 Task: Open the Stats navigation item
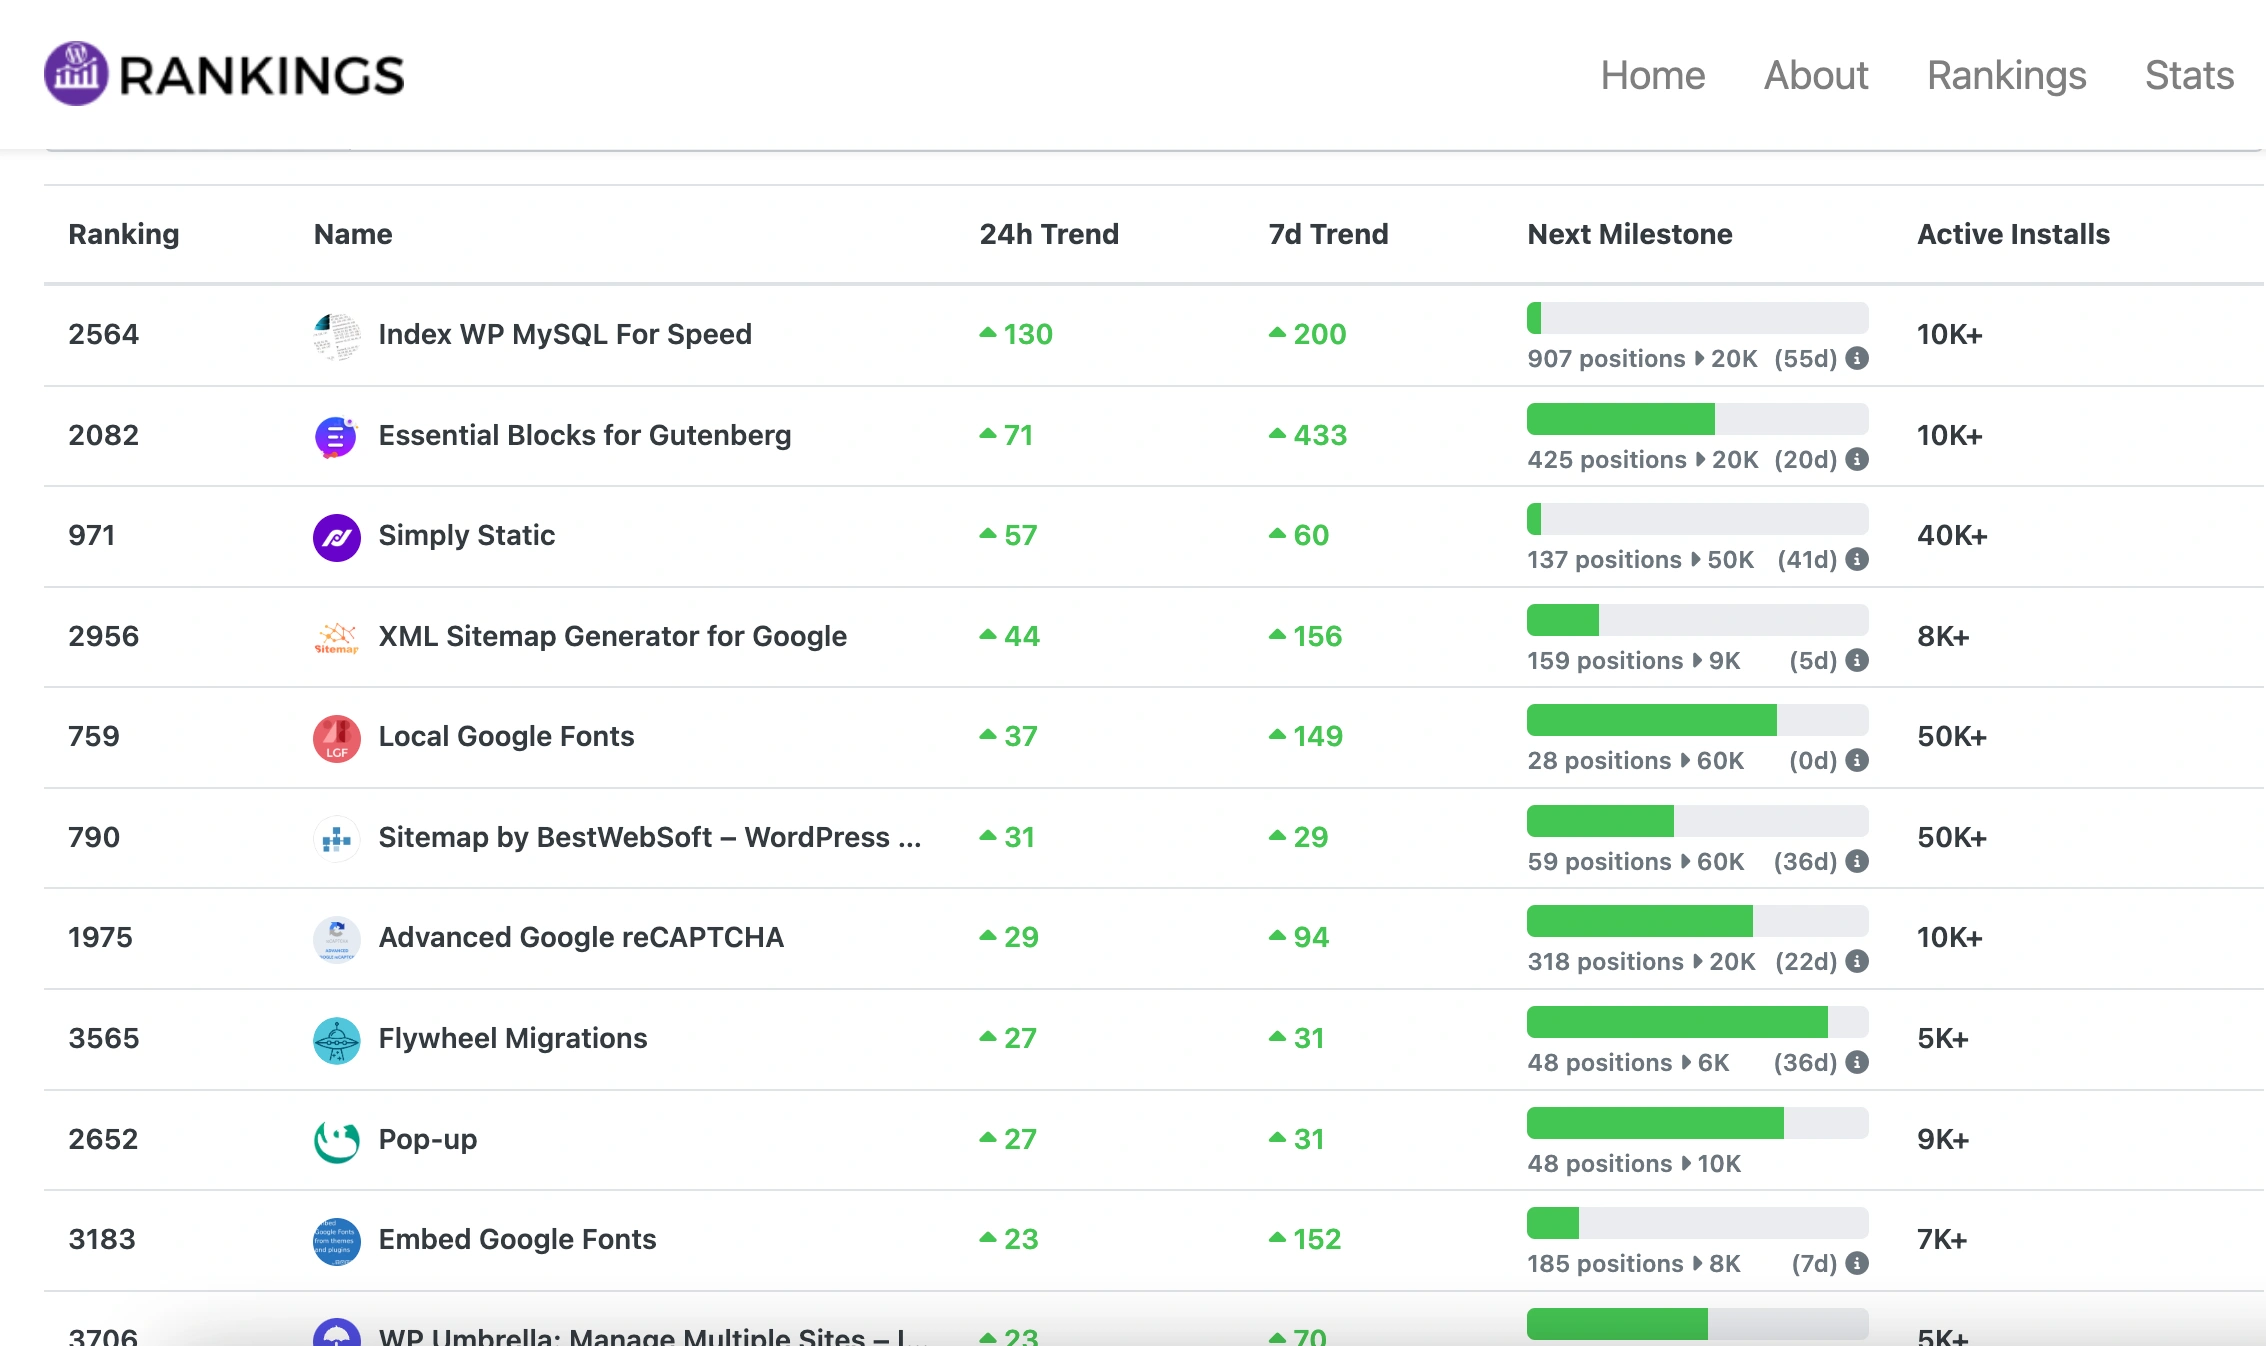point(2188,76)
